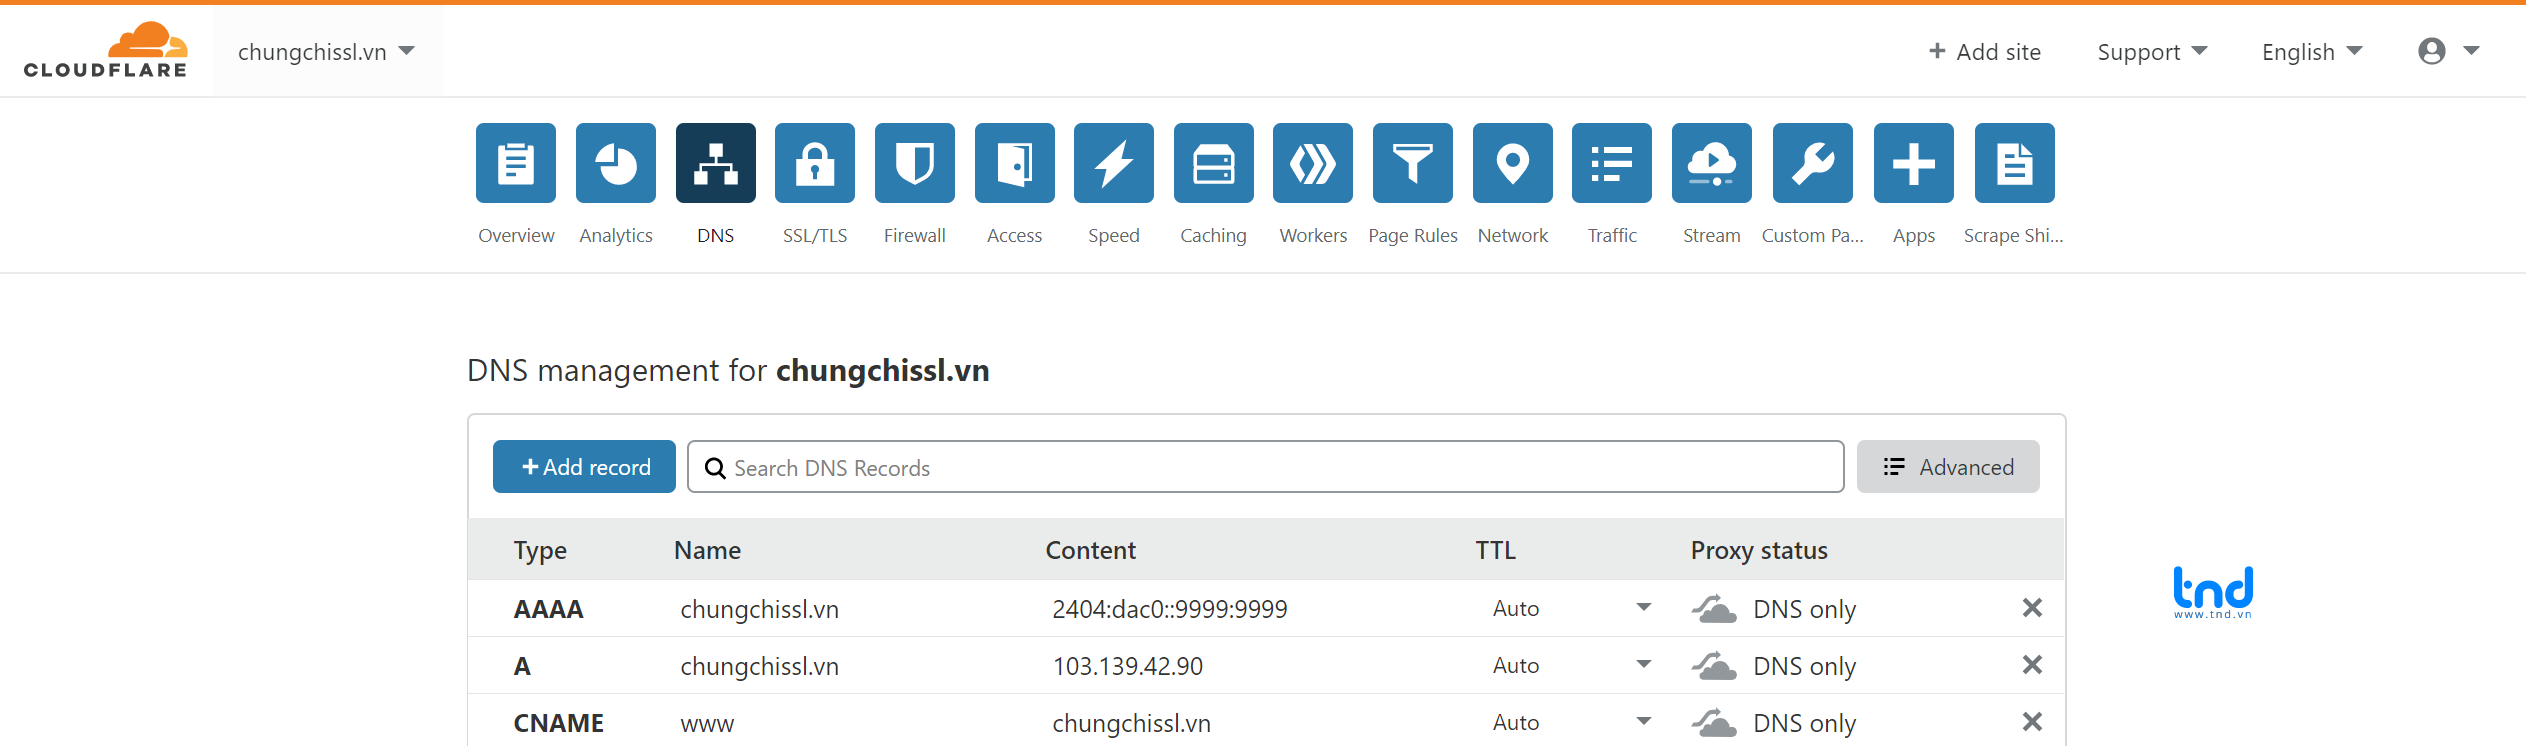Toggle proxy status cloud for AAAA record

point(1714,609)
